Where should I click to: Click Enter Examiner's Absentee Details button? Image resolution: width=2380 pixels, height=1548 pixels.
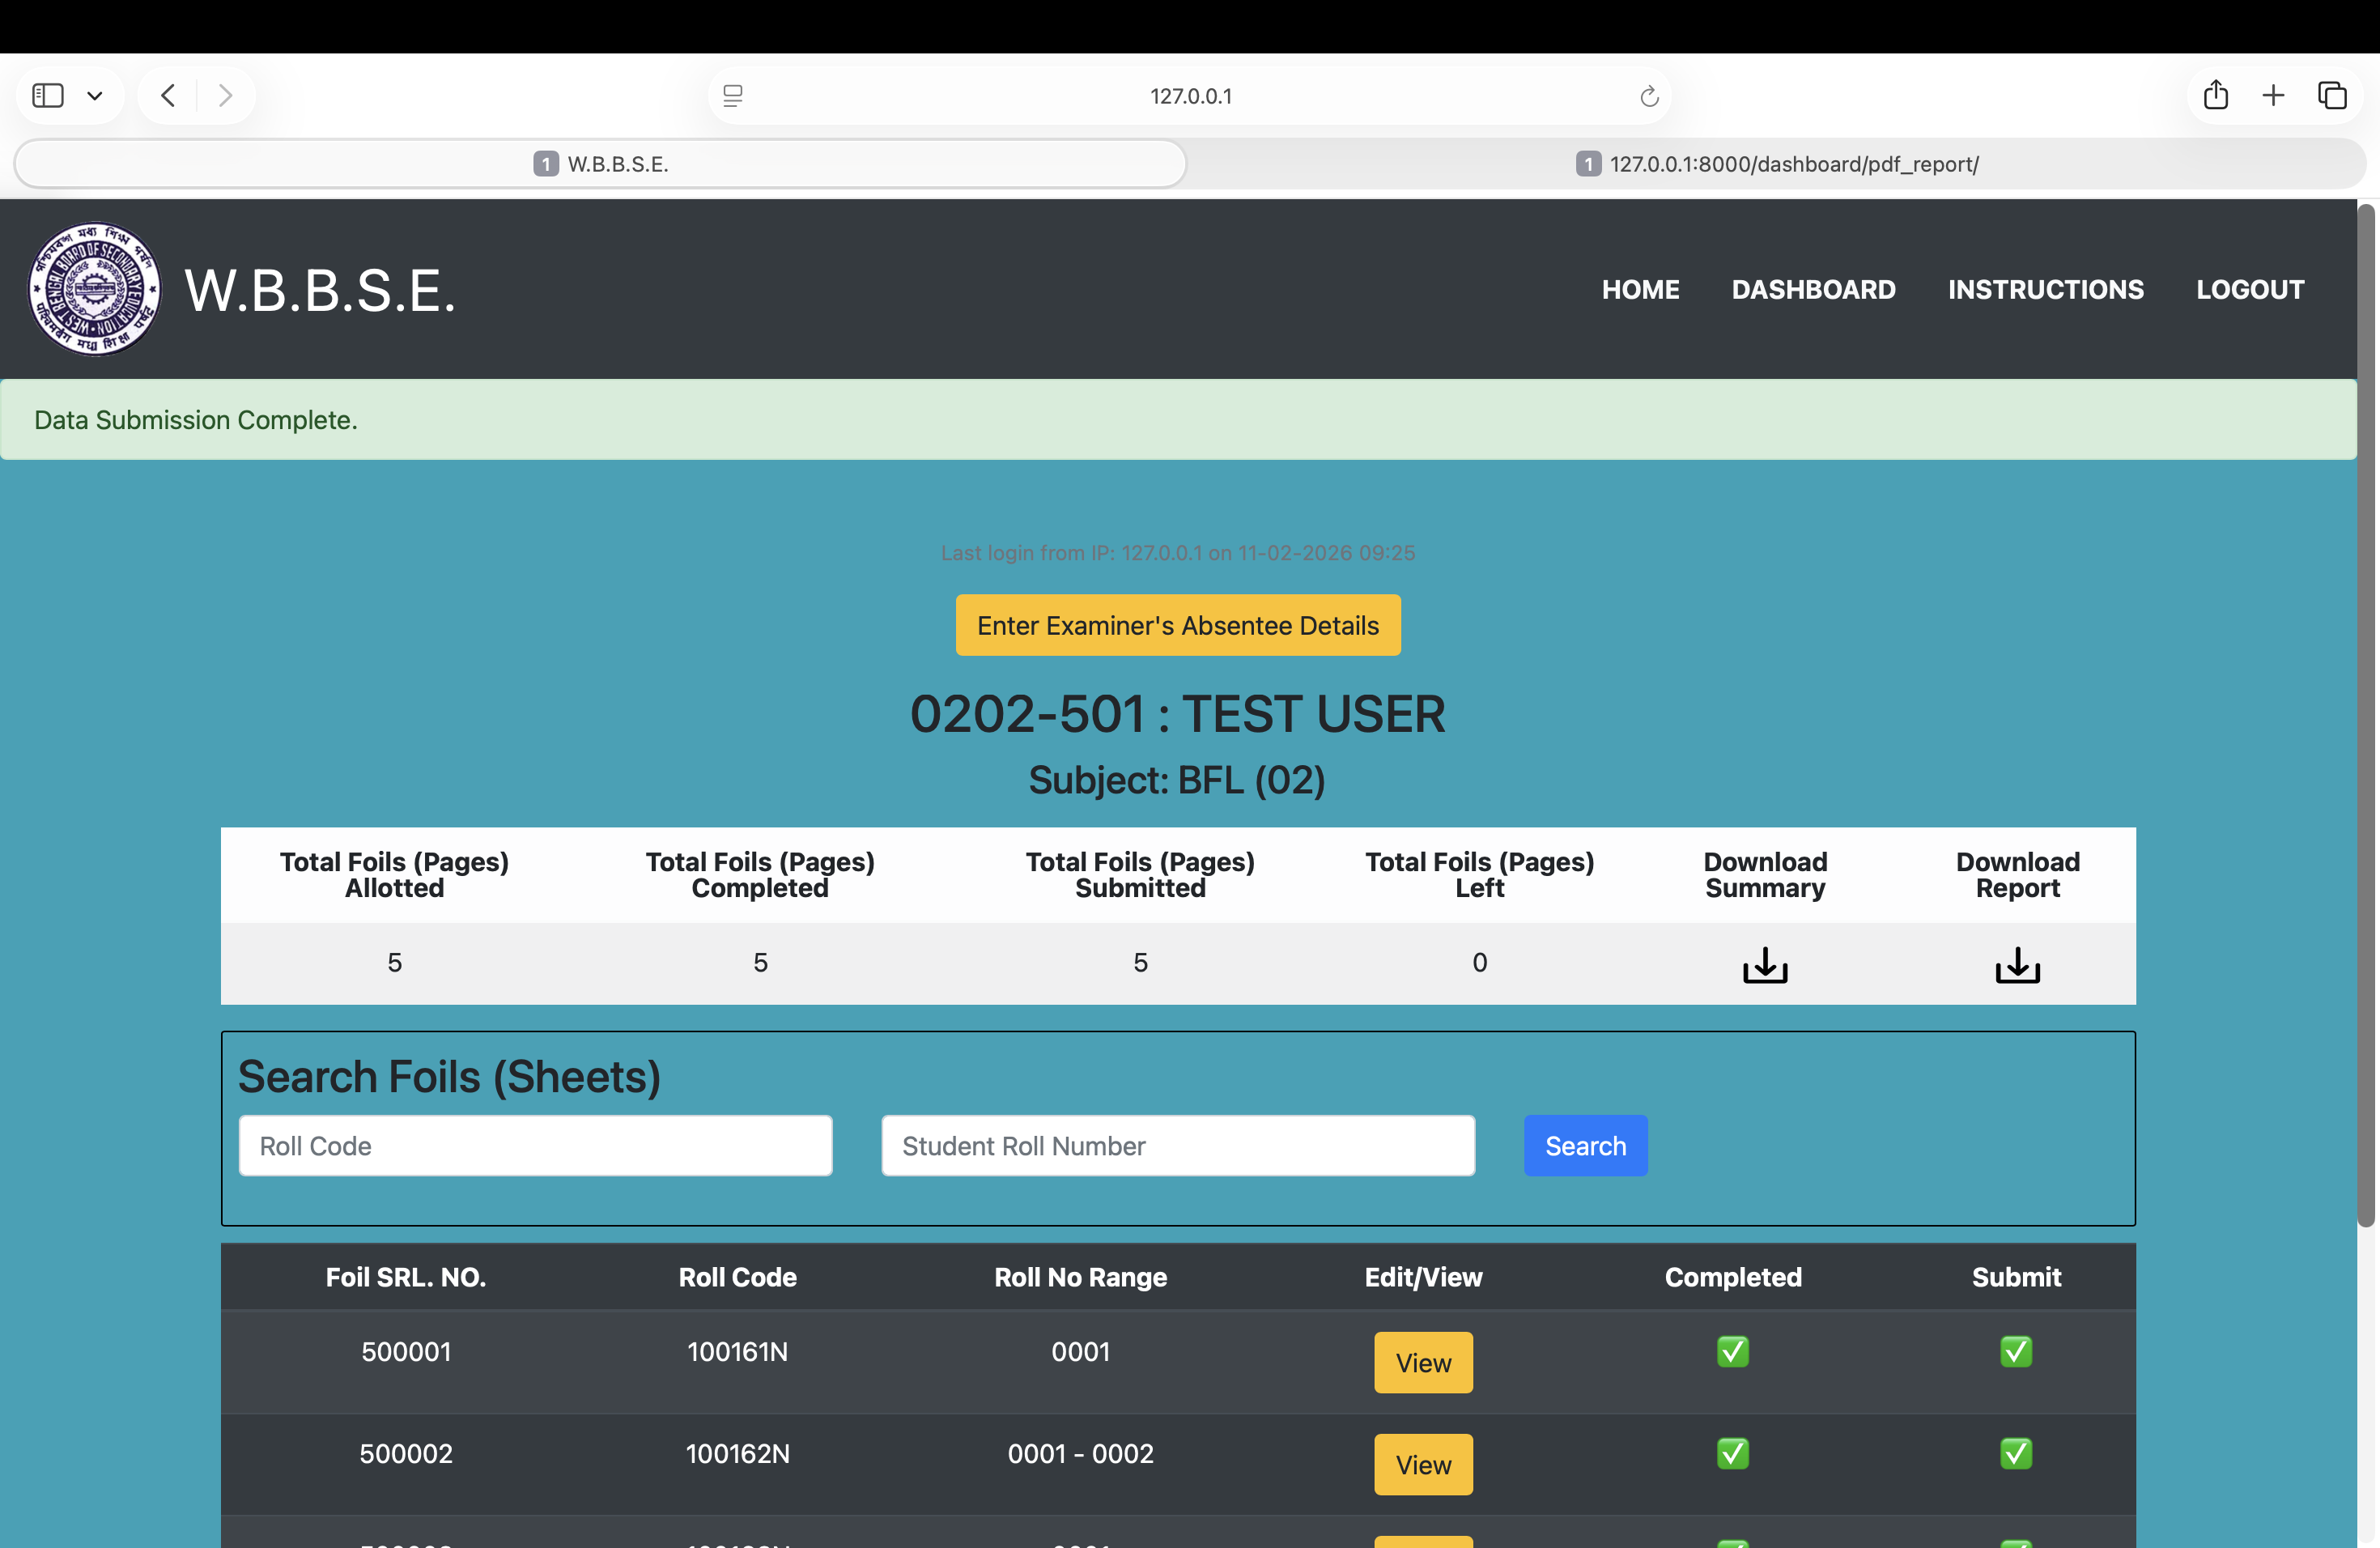[x=1177, y=625]
